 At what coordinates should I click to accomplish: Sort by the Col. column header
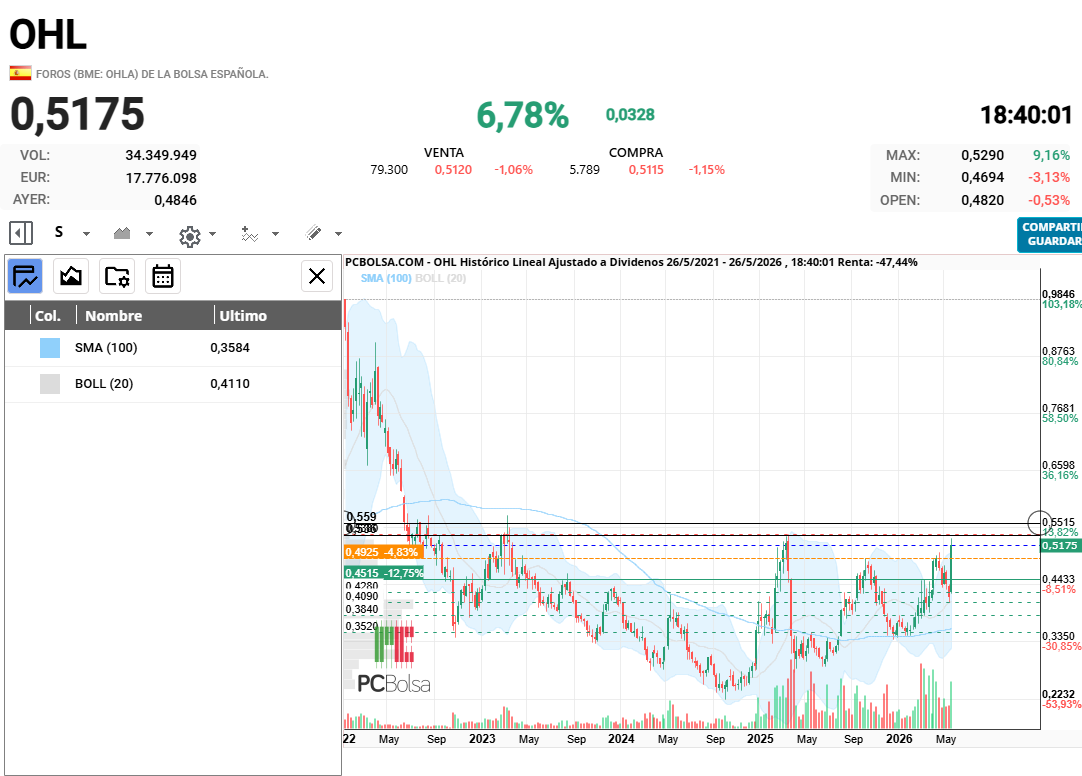point(48,316)
